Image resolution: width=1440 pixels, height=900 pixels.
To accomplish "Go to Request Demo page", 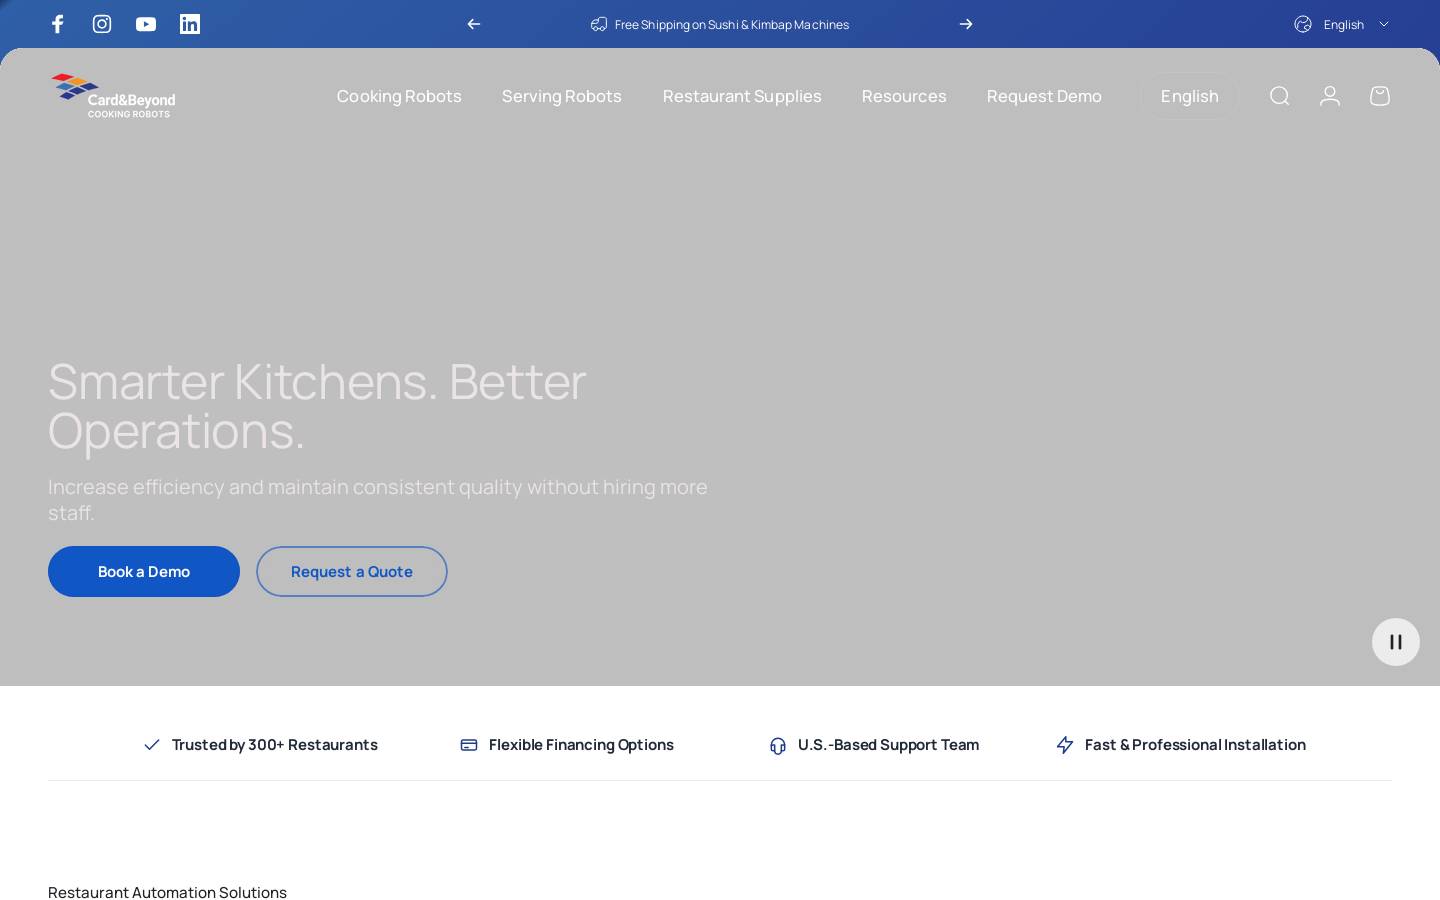I will coord(1044,96).
